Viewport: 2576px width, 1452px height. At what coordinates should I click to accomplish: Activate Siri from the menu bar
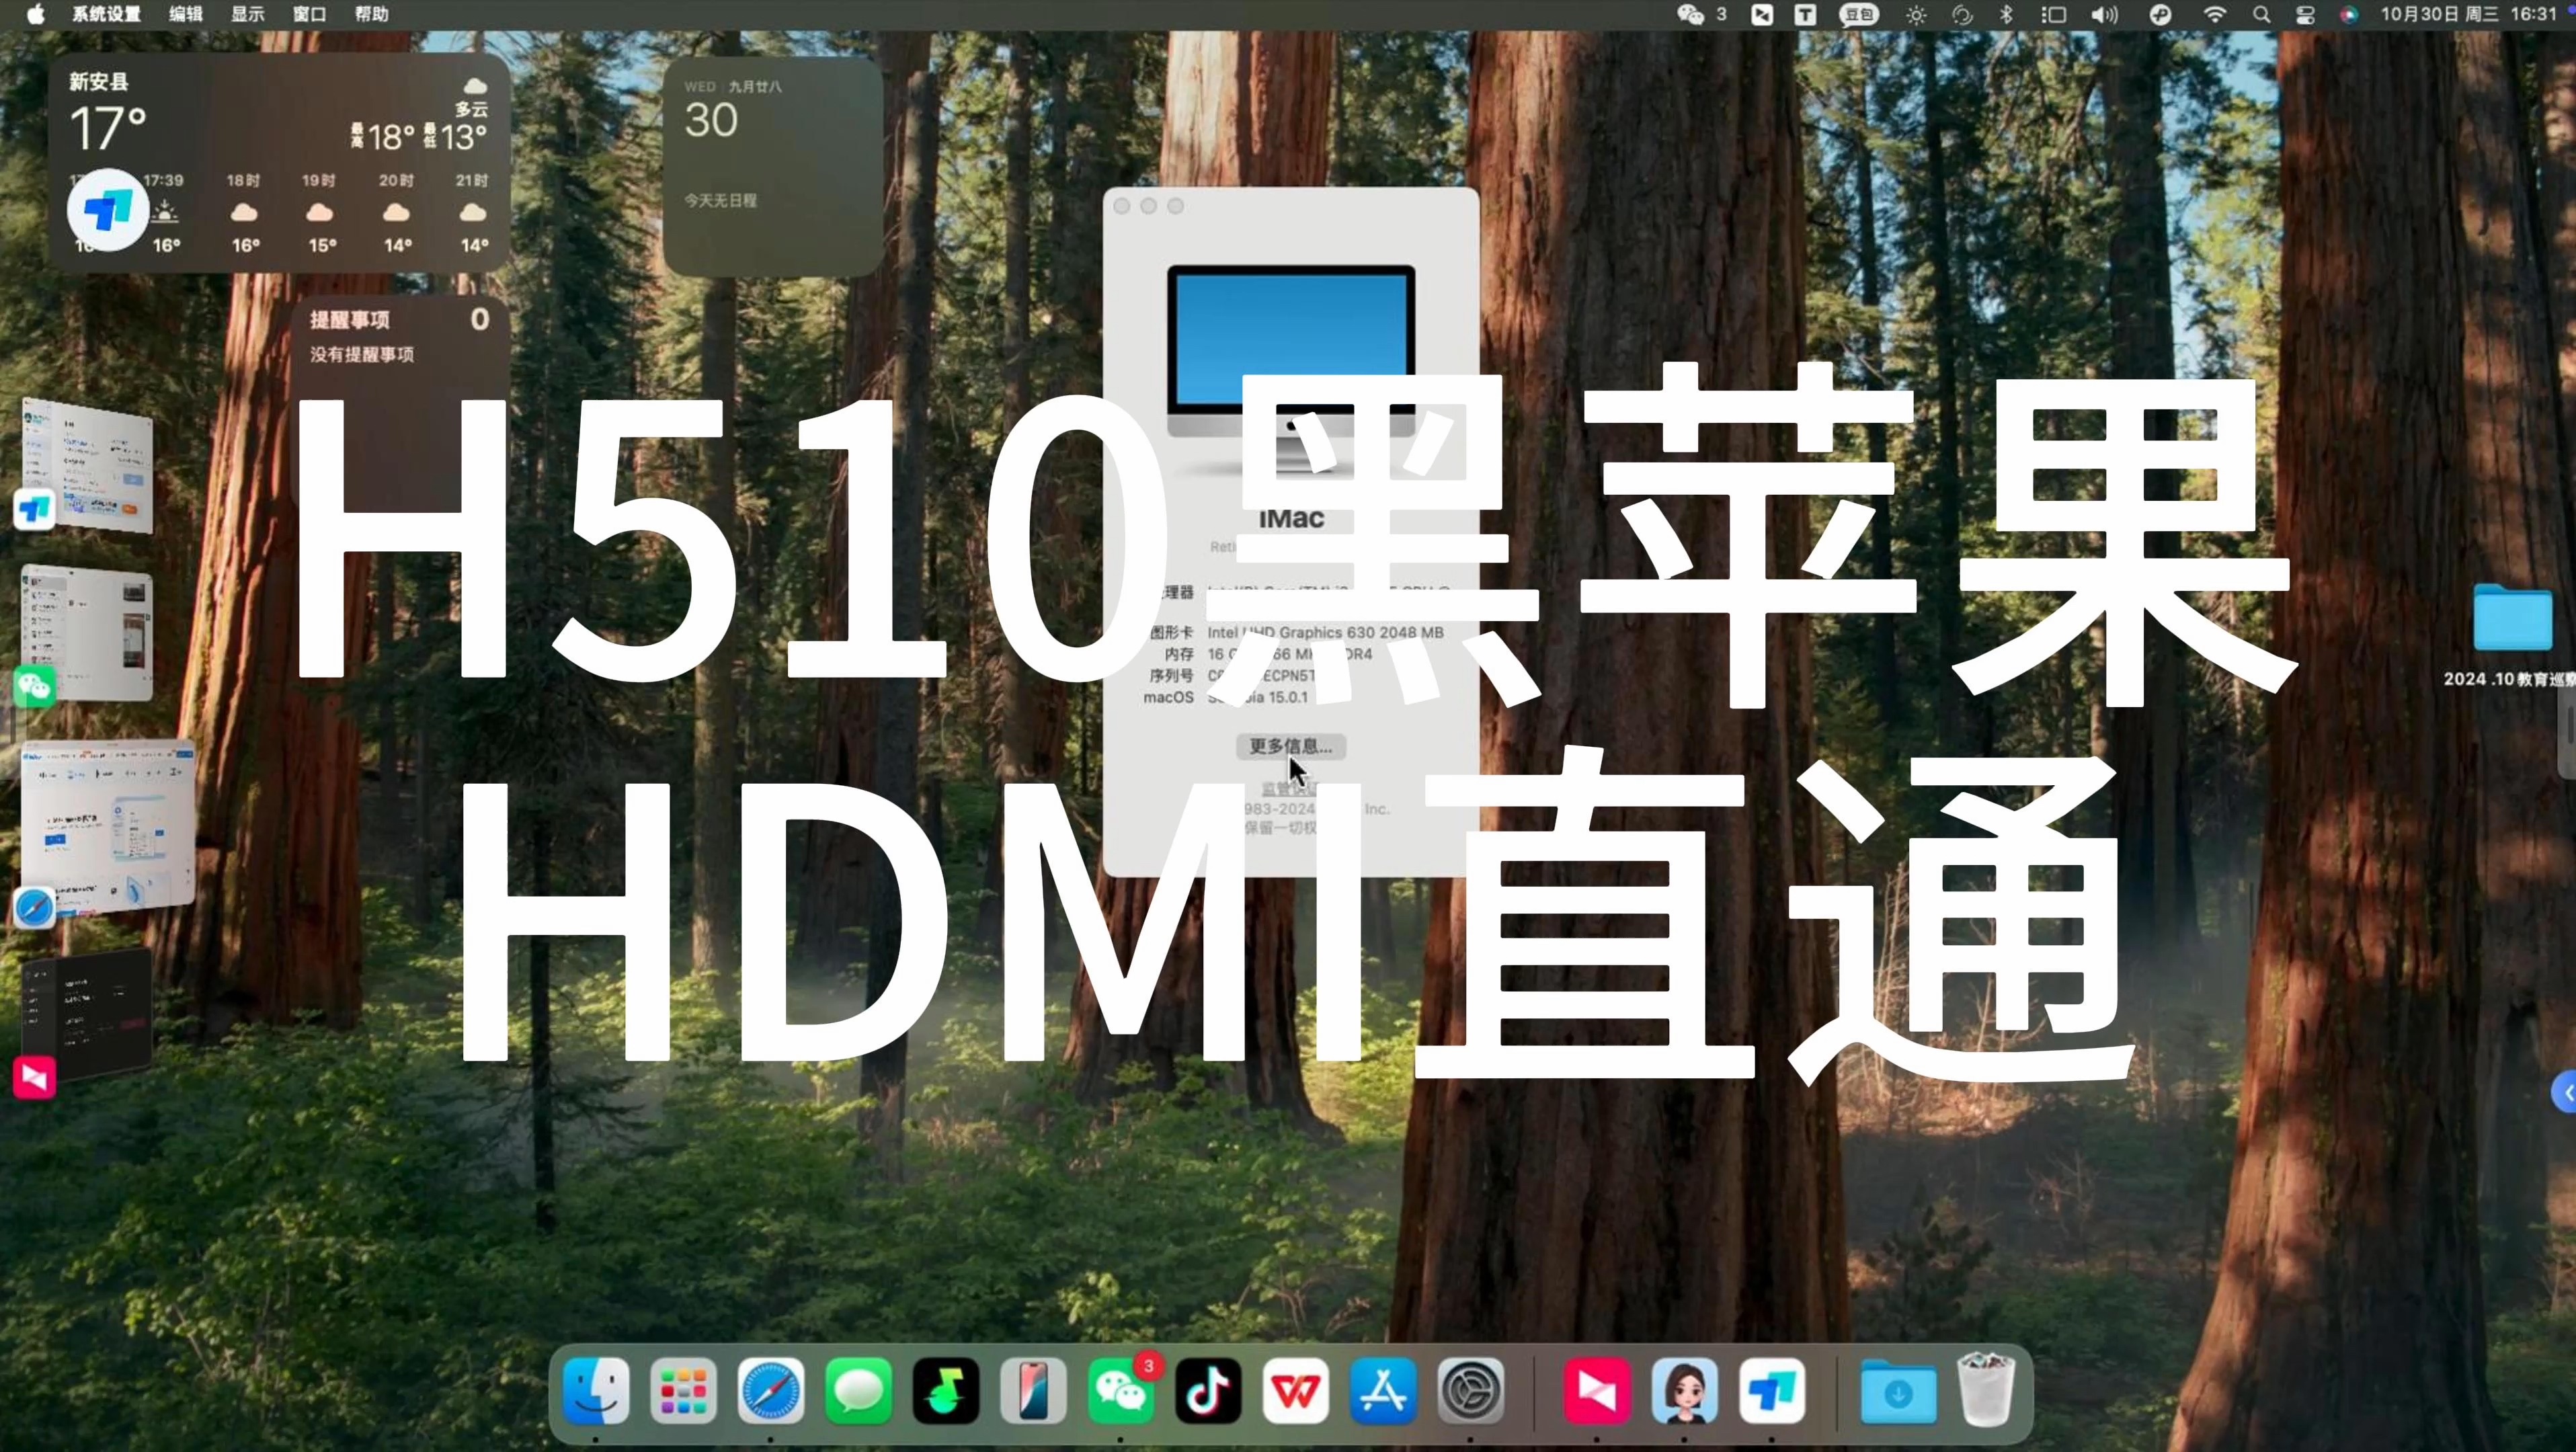[2349, 14]
